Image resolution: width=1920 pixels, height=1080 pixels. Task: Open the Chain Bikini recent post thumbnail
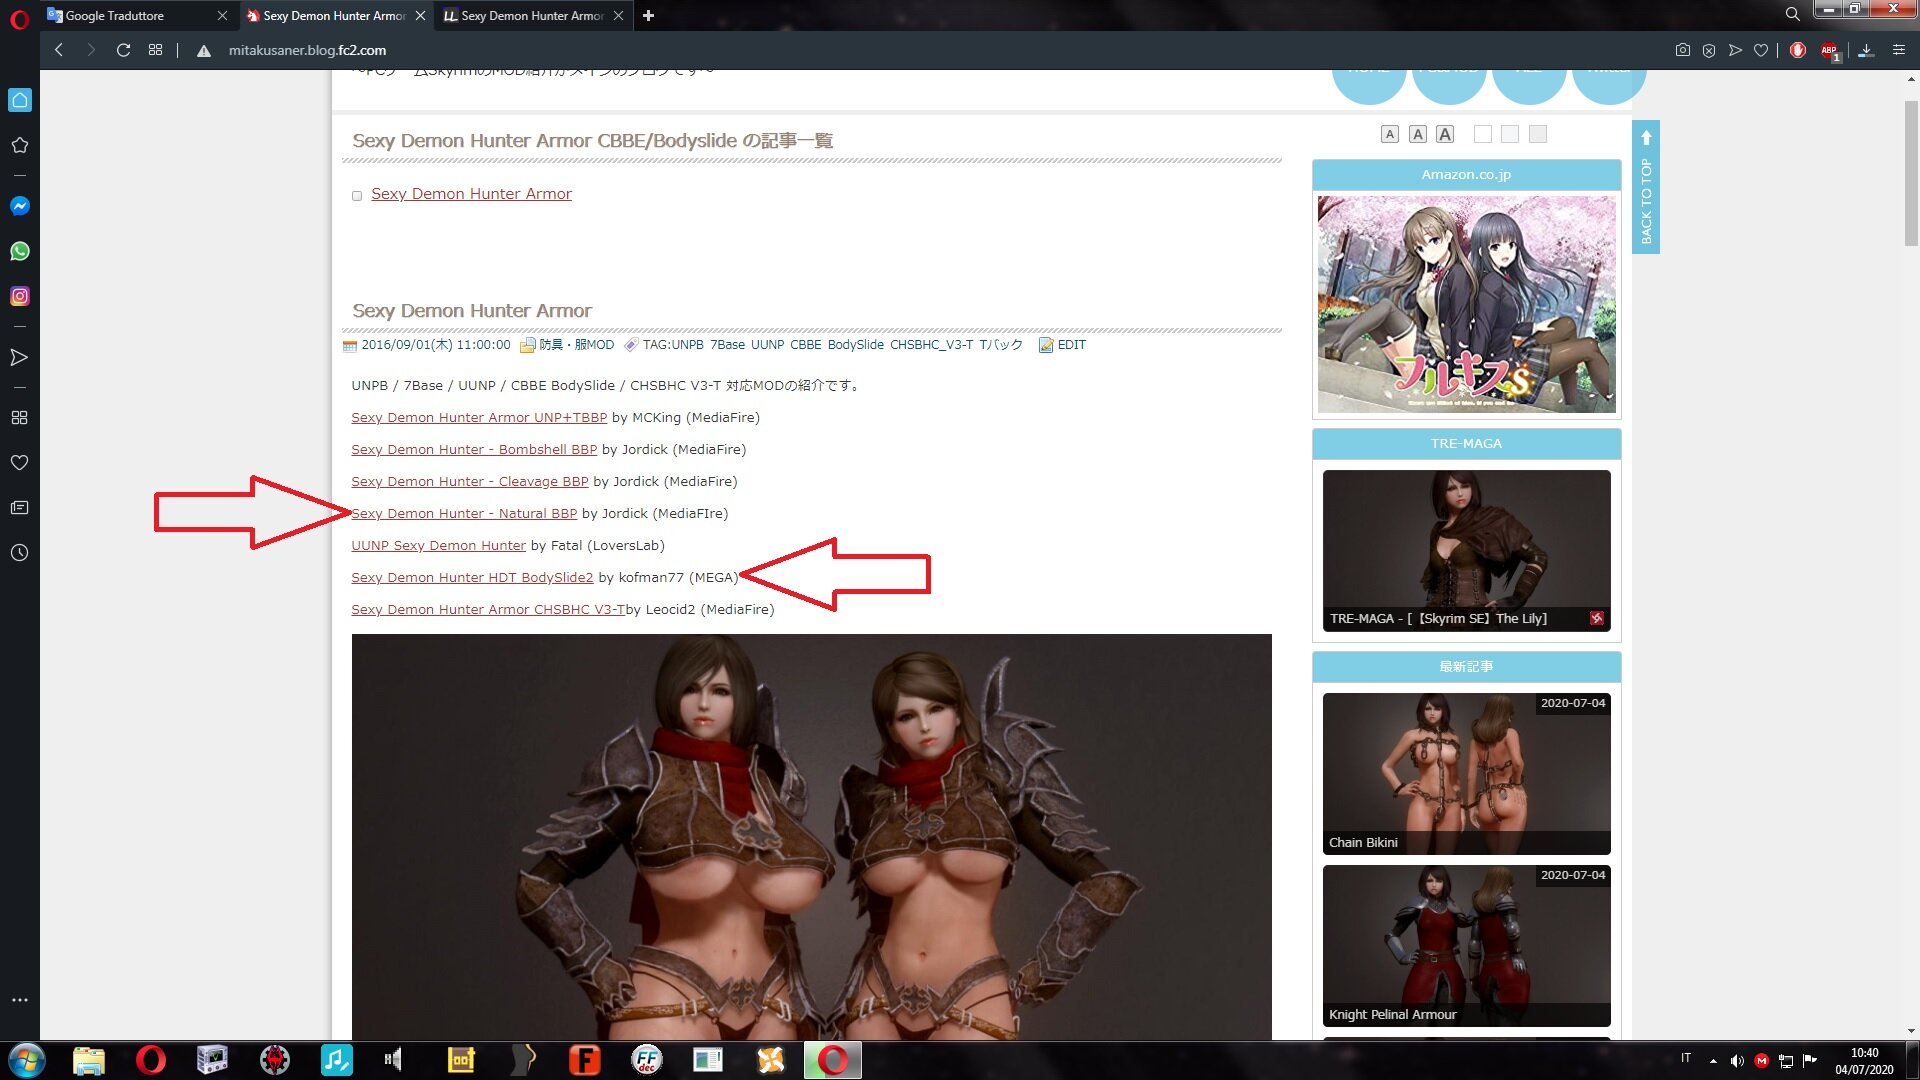coord(1466,773)
